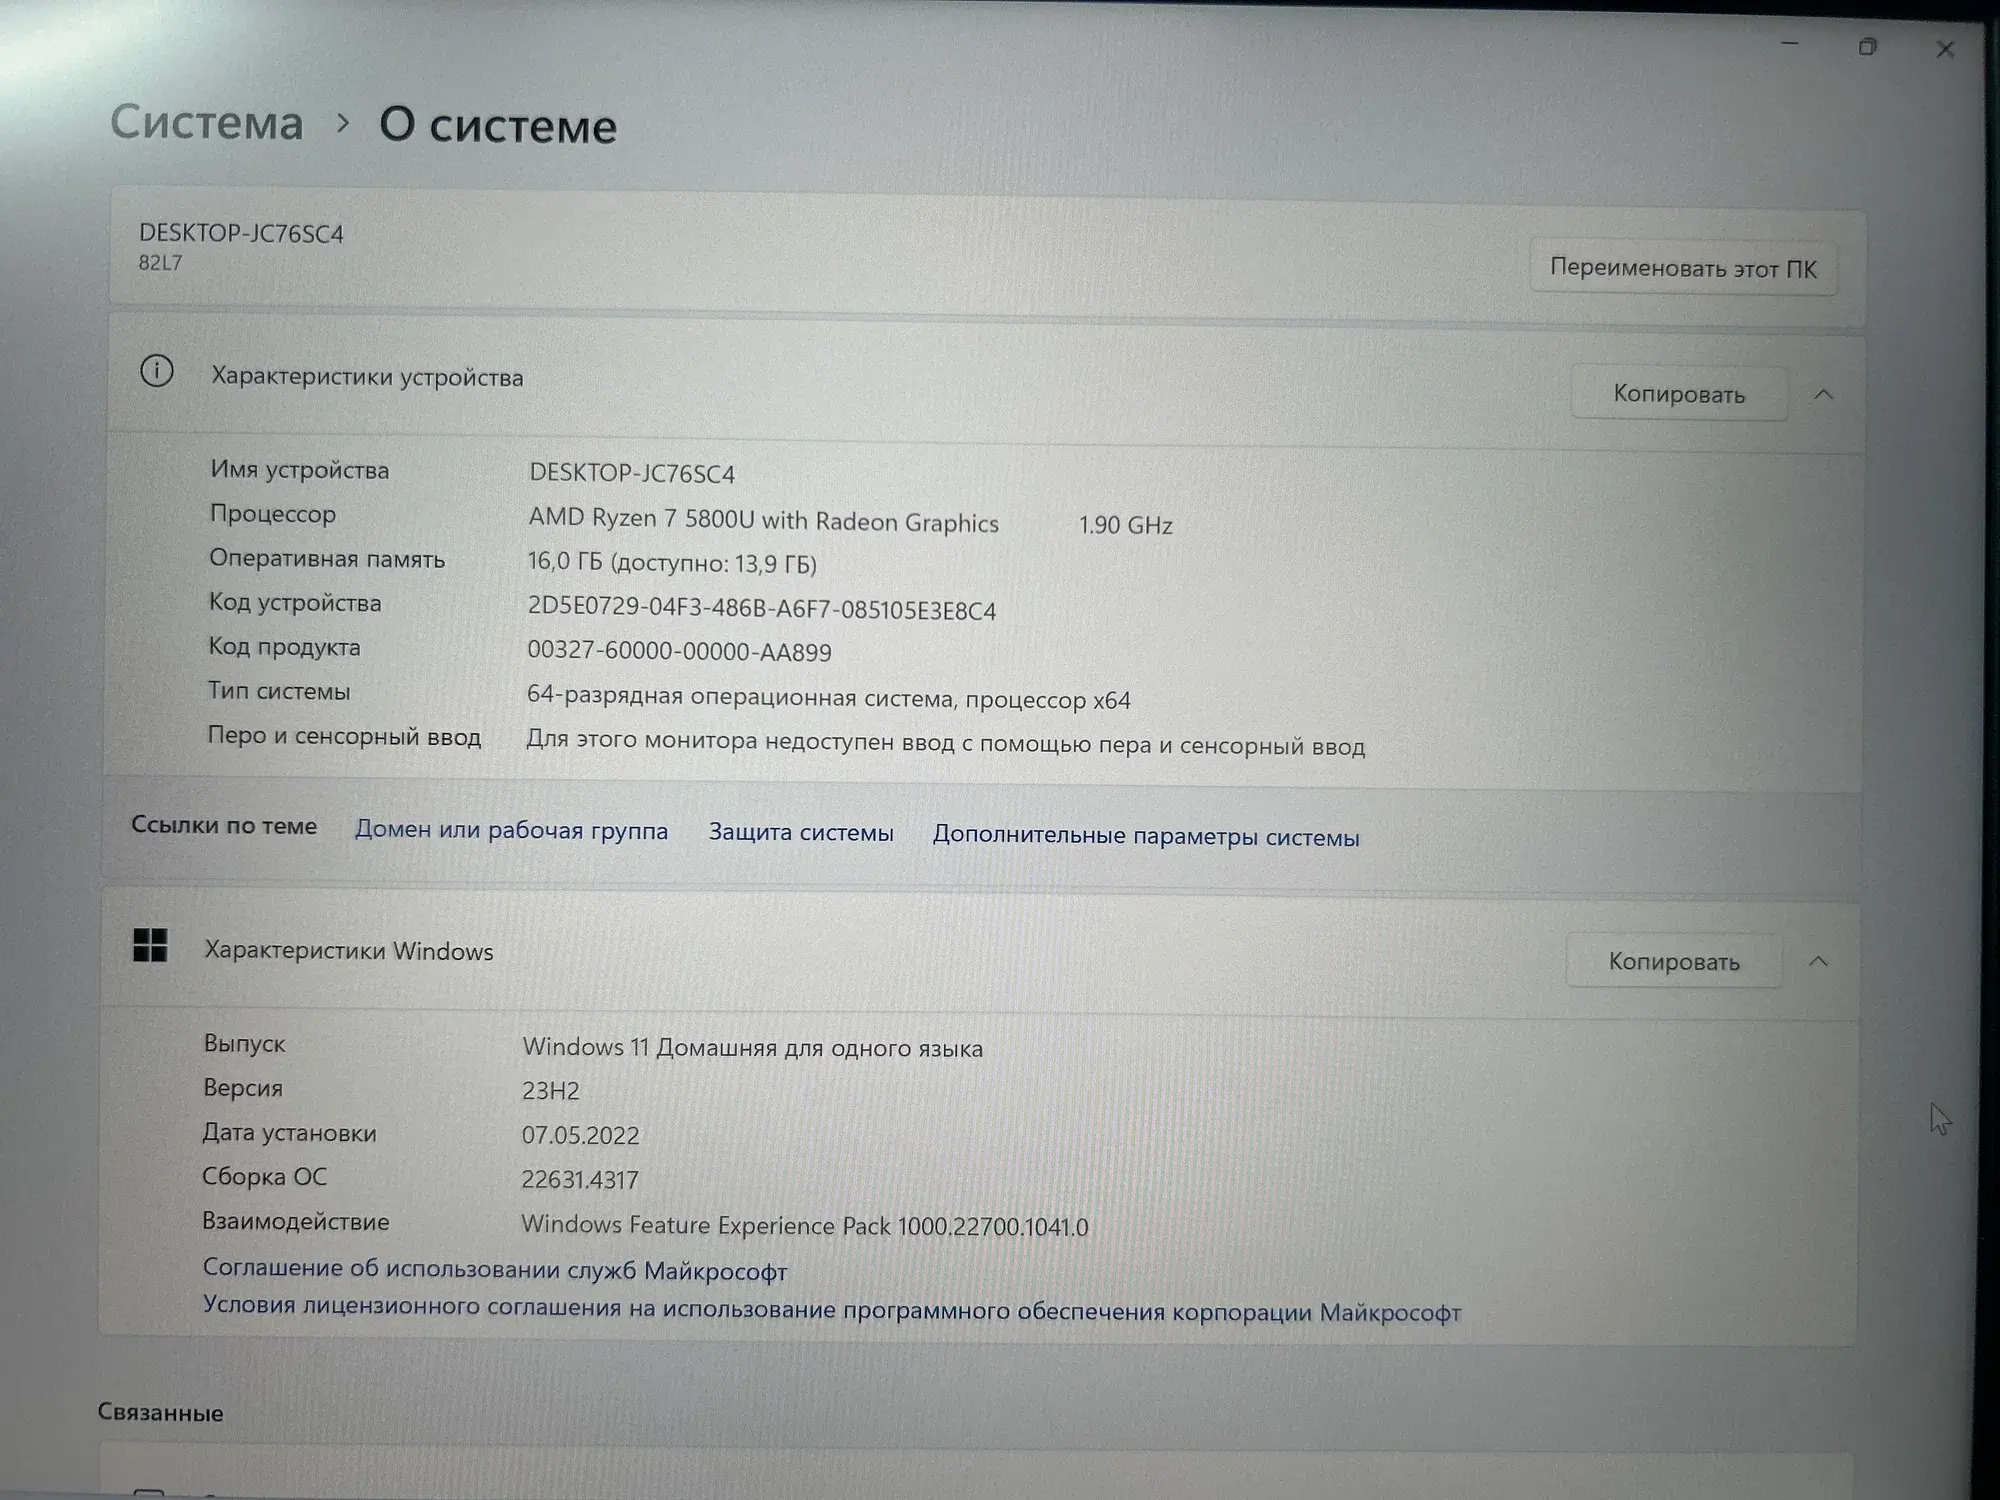The height and width of the screenshot is (1500, 2000).
Task: Select device ID 2D5E0729-04F3-486B-A6F7-085105E3E8C4
Action: [x=762, y=609]
